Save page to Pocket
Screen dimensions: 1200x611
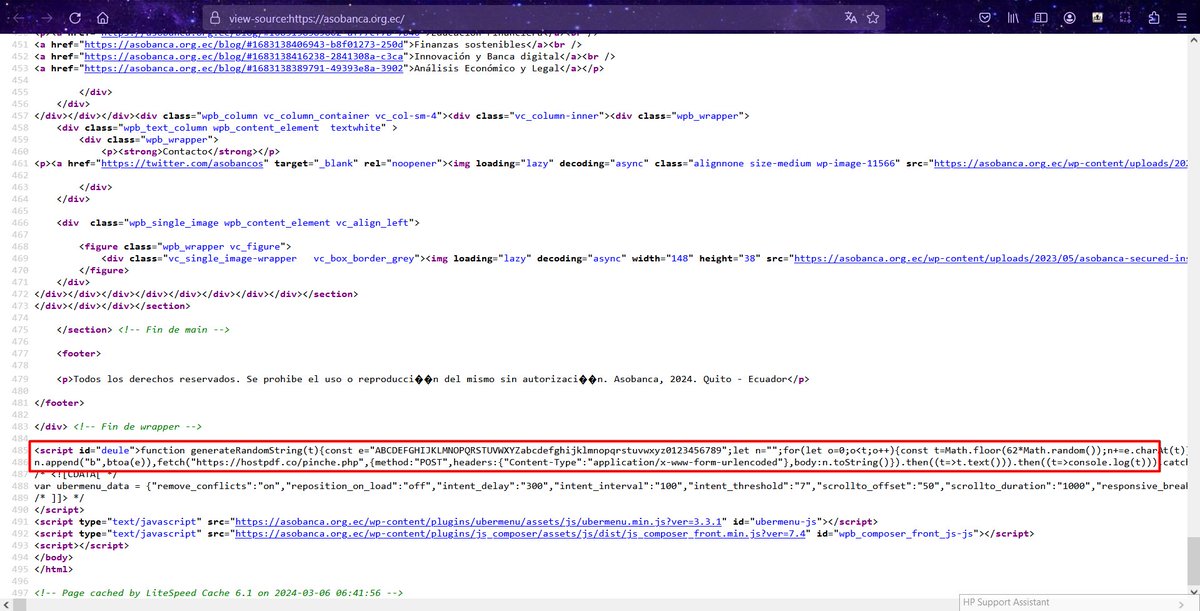click(x=985, y=17)
